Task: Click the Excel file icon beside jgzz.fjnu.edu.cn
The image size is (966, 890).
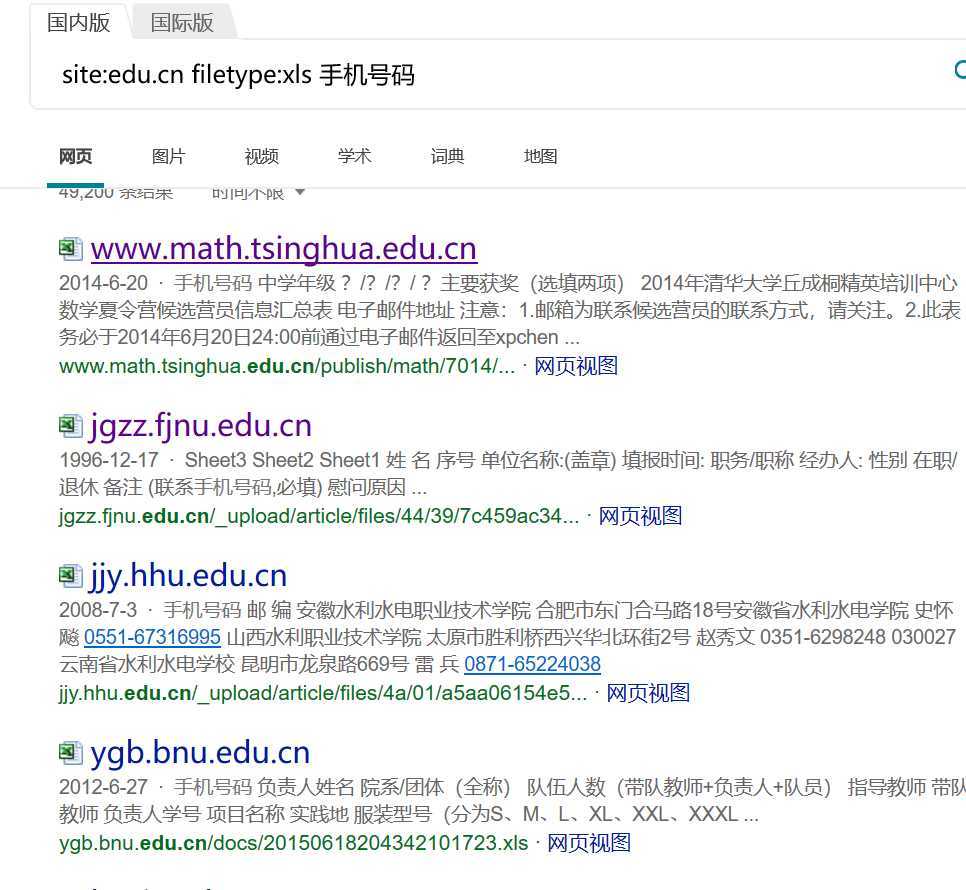Action: (x=71, y=426)
